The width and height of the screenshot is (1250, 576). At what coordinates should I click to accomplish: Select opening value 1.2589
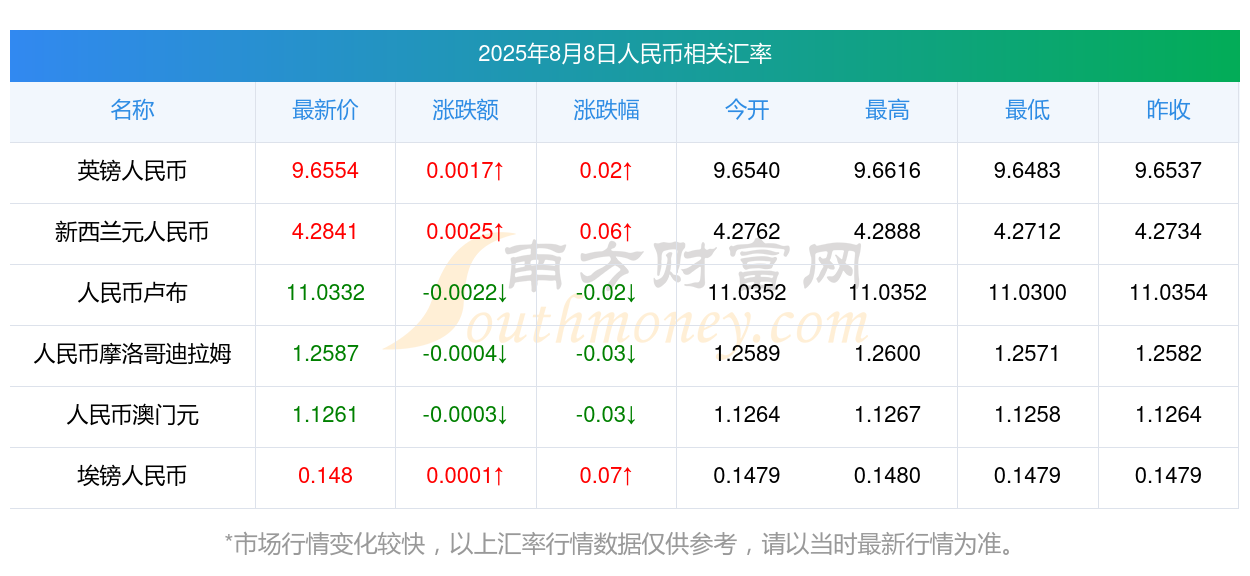[747, 354]
